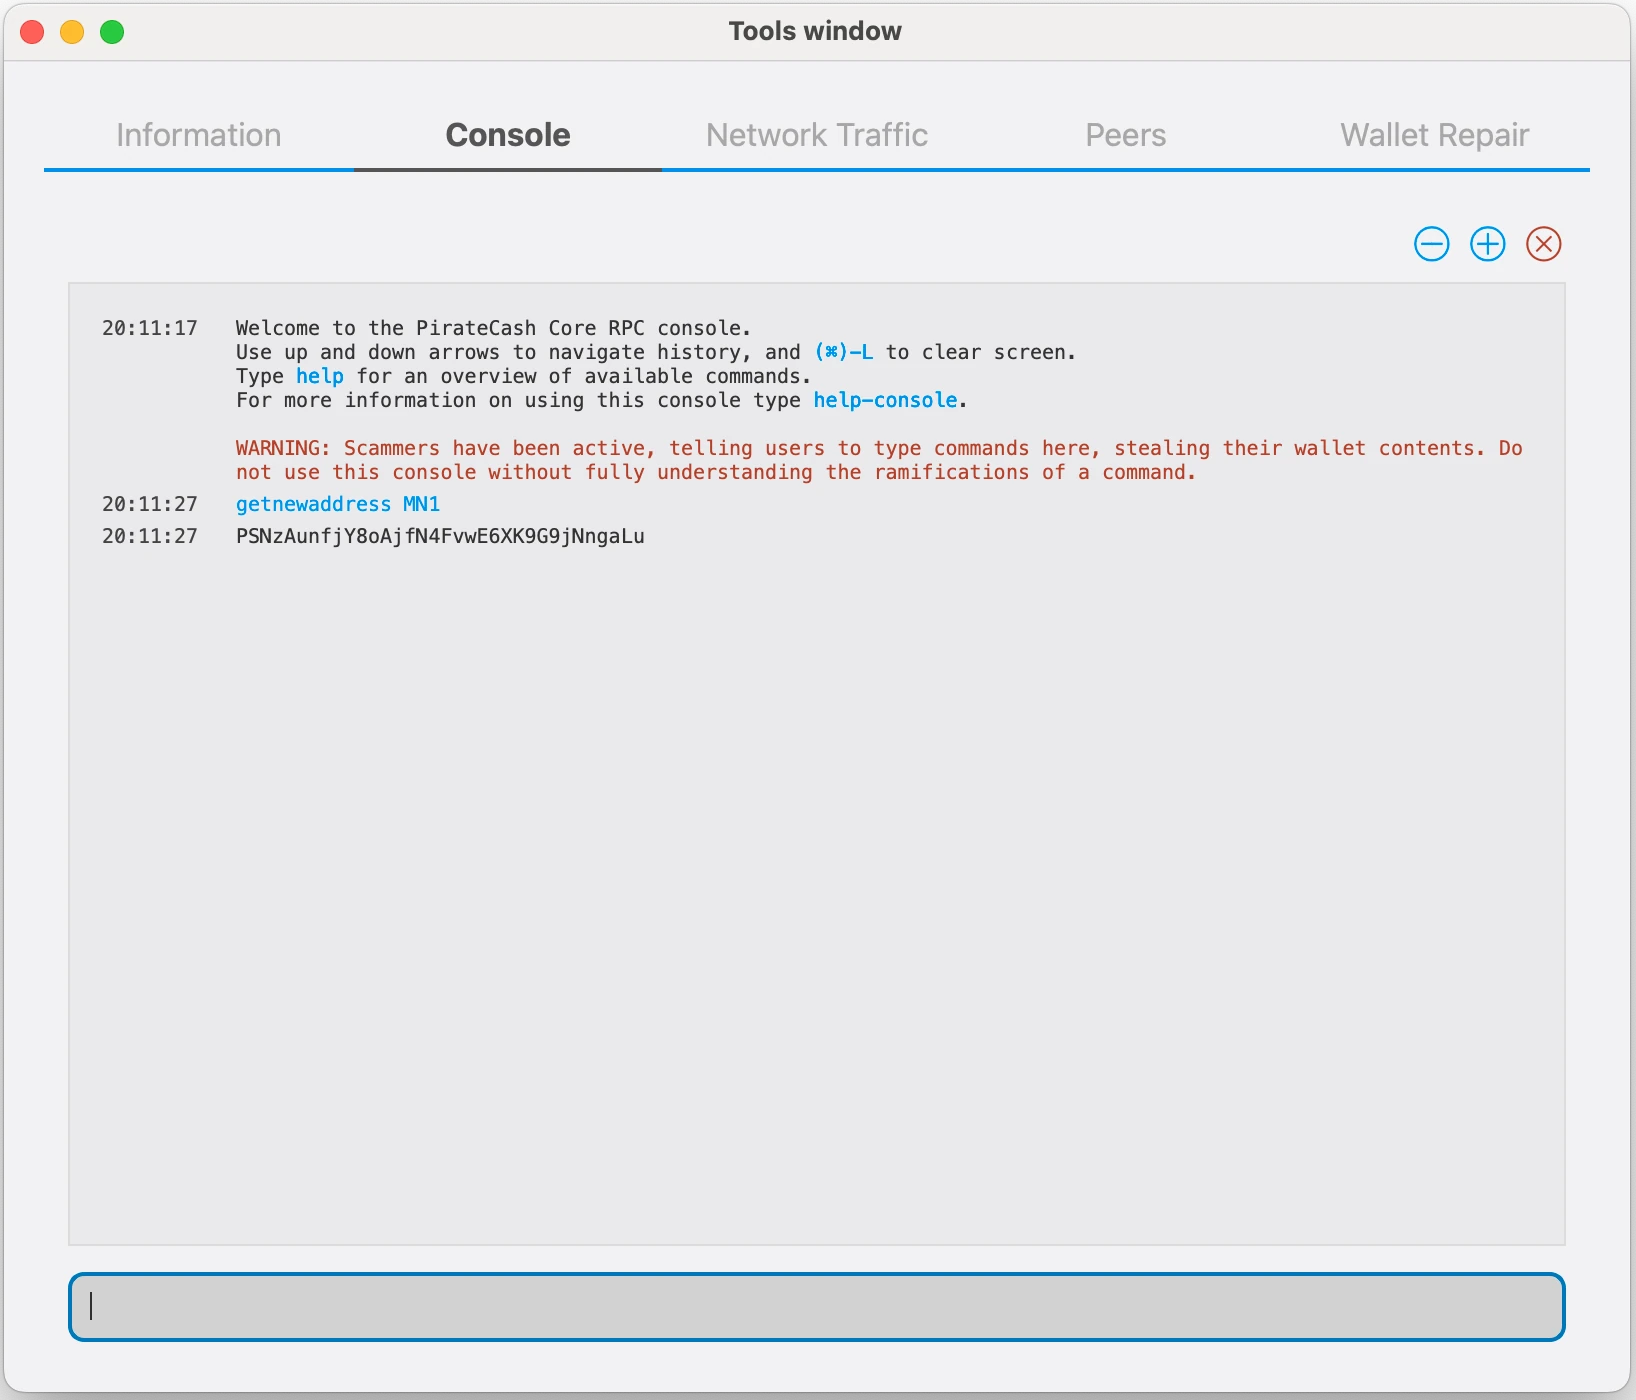Go to the Peers tab
The image size is (1636, 1400).
tap(1126, 135)
